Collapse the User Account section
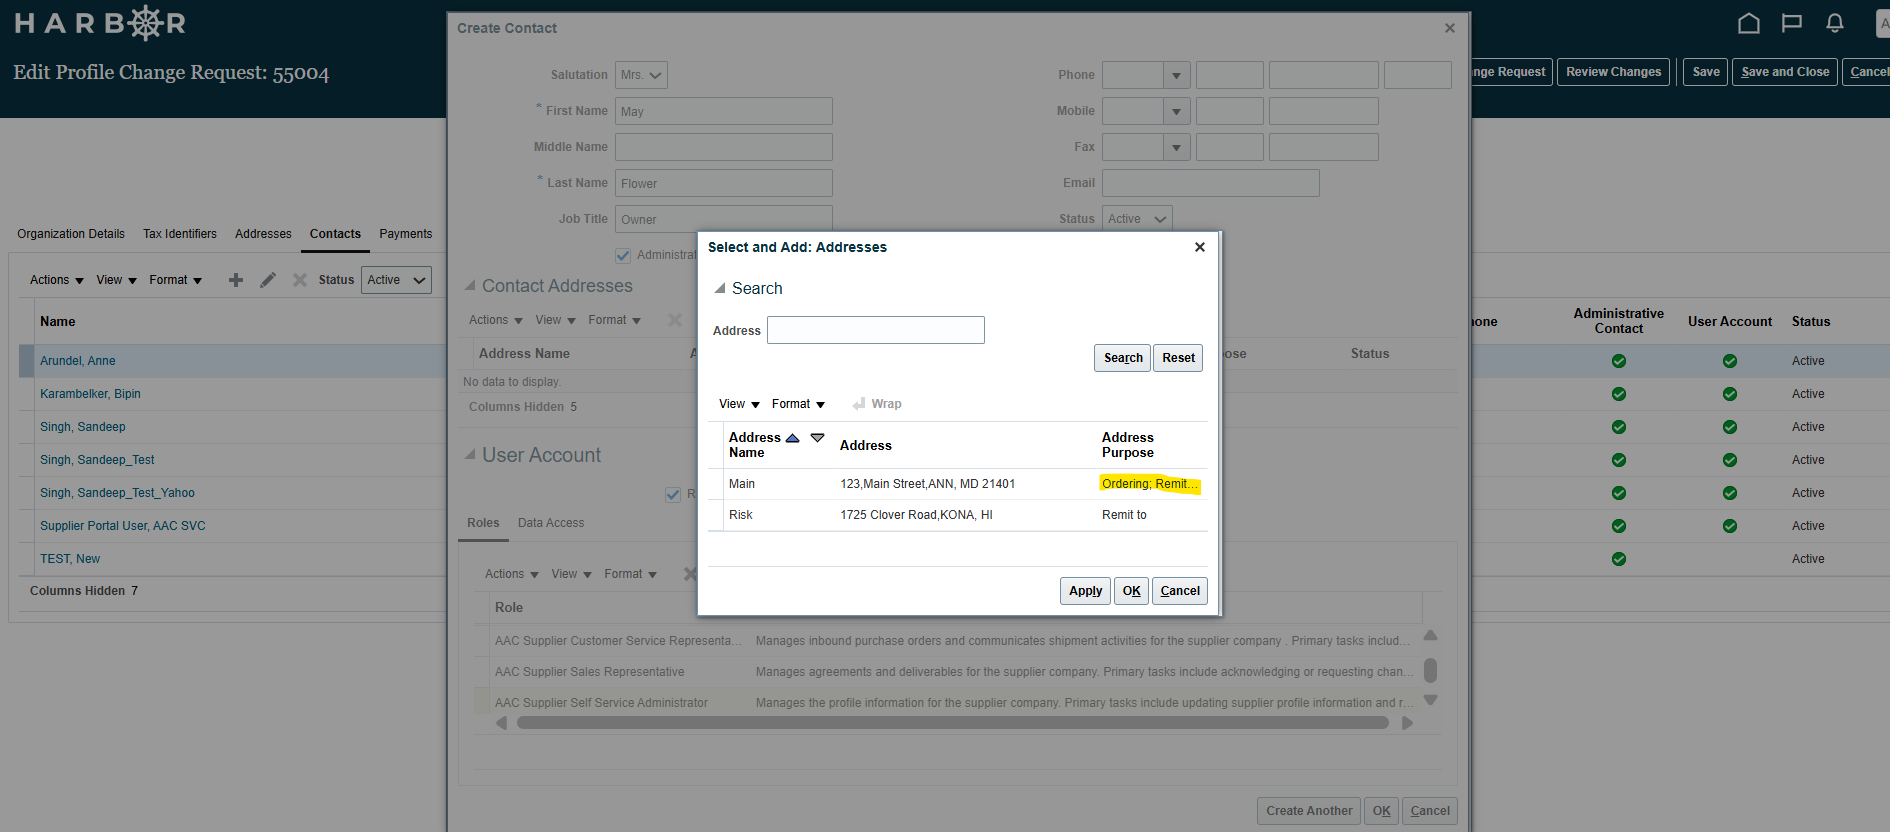1890x832 pixels. (470, 455)
